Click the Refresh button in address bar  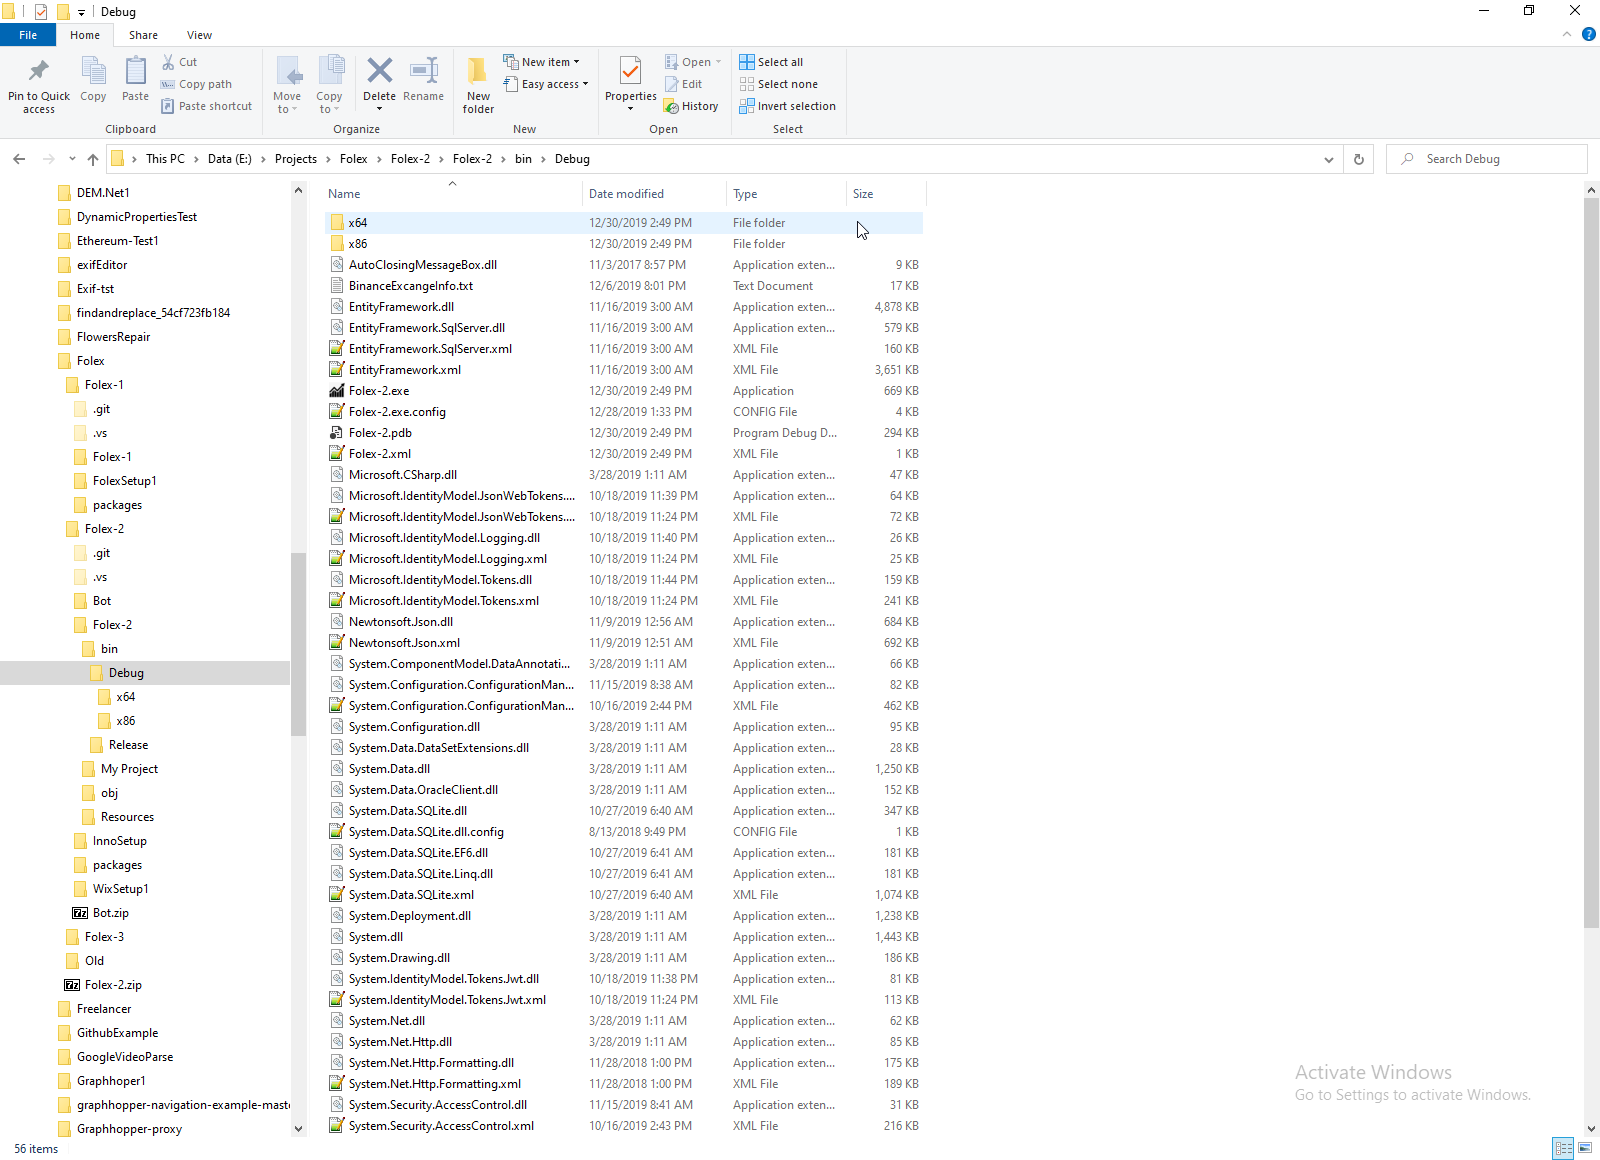(x=1358, y=159)
